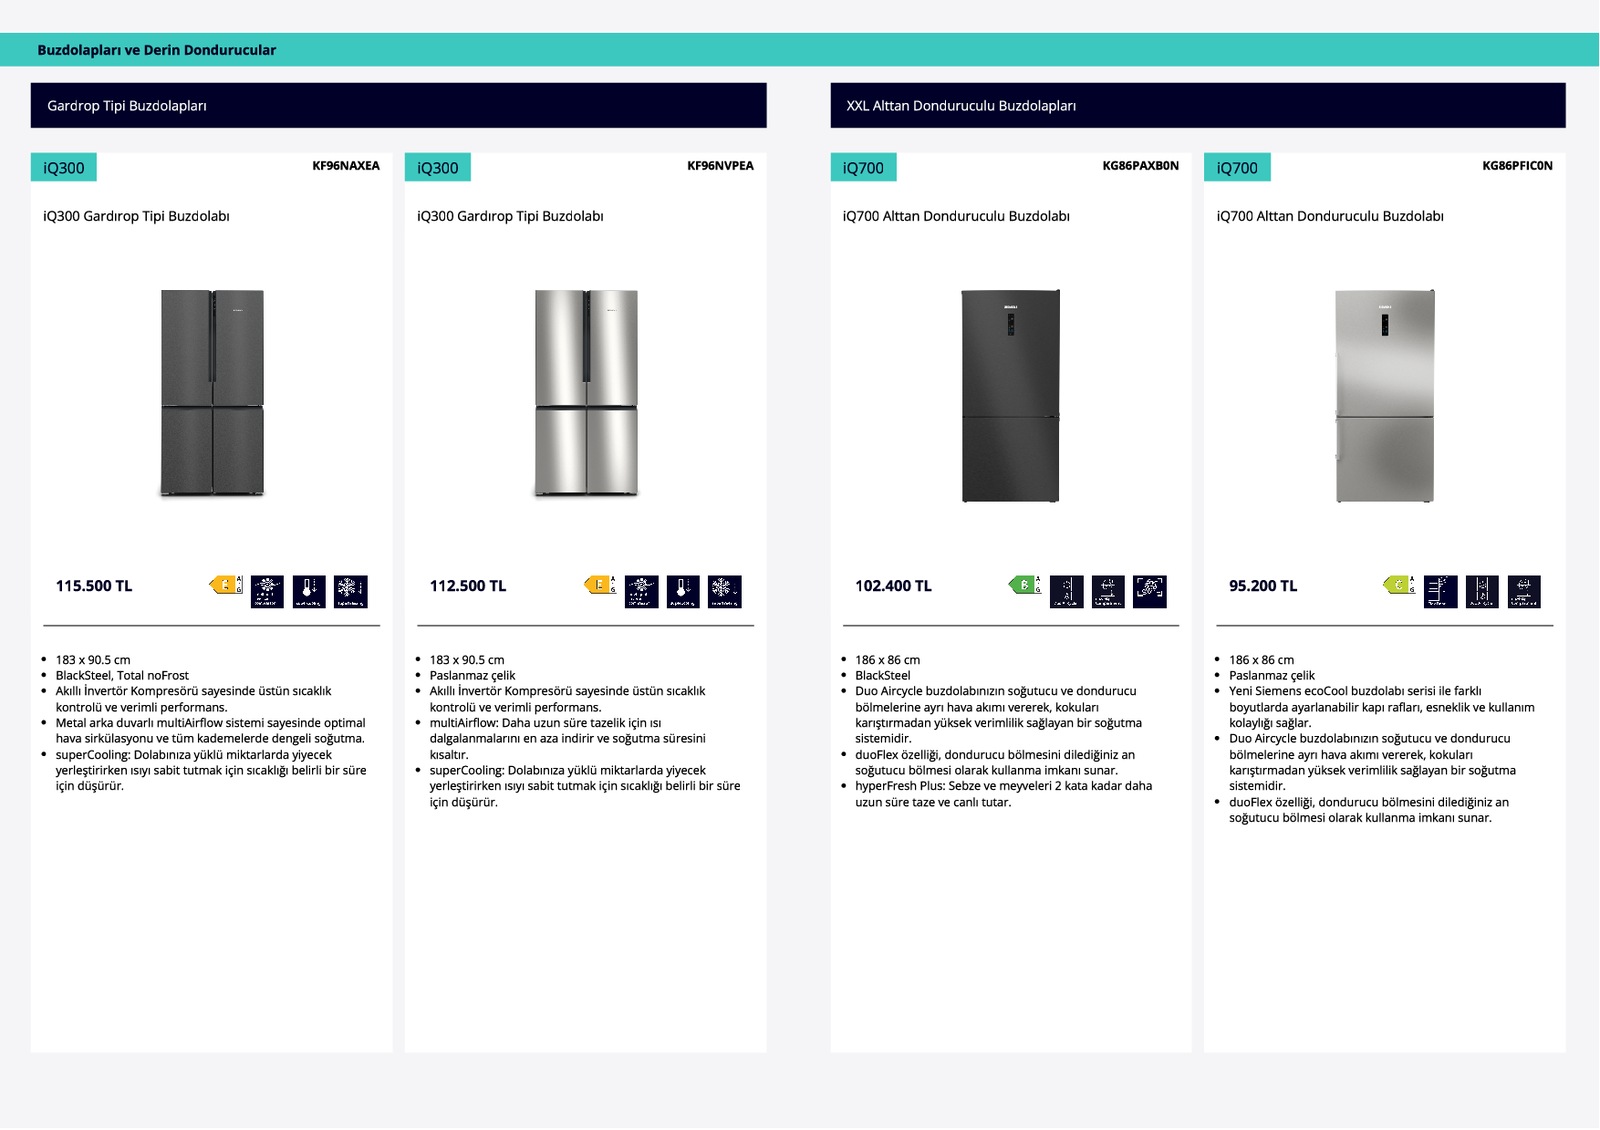This screenshot has width=1600, height=1130.
Task: Select the door shelf icon on KG86PFIC0N
Action: pos(1441,591)
